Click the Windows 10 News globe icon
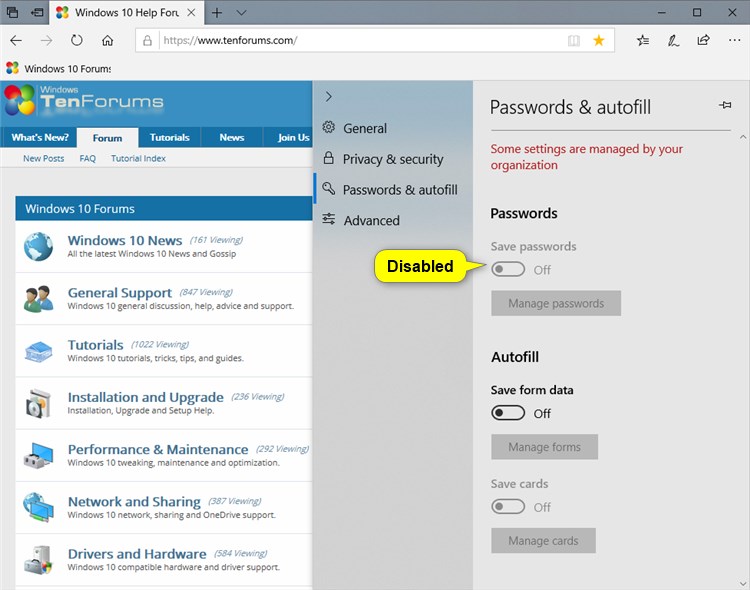The image size is (750, 590). pos(38,246)
